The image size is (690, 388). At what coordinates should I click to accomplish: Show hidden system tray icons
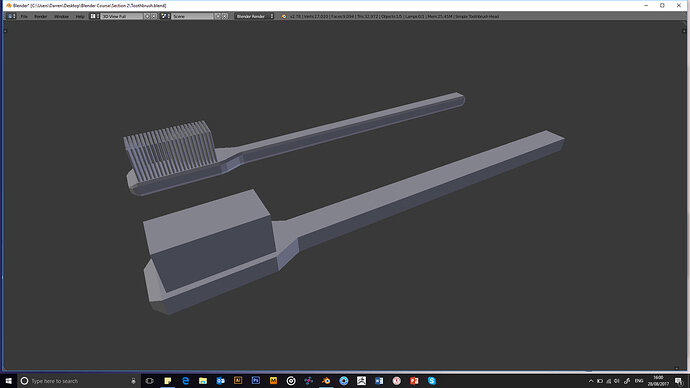click(x=591, y=381)
